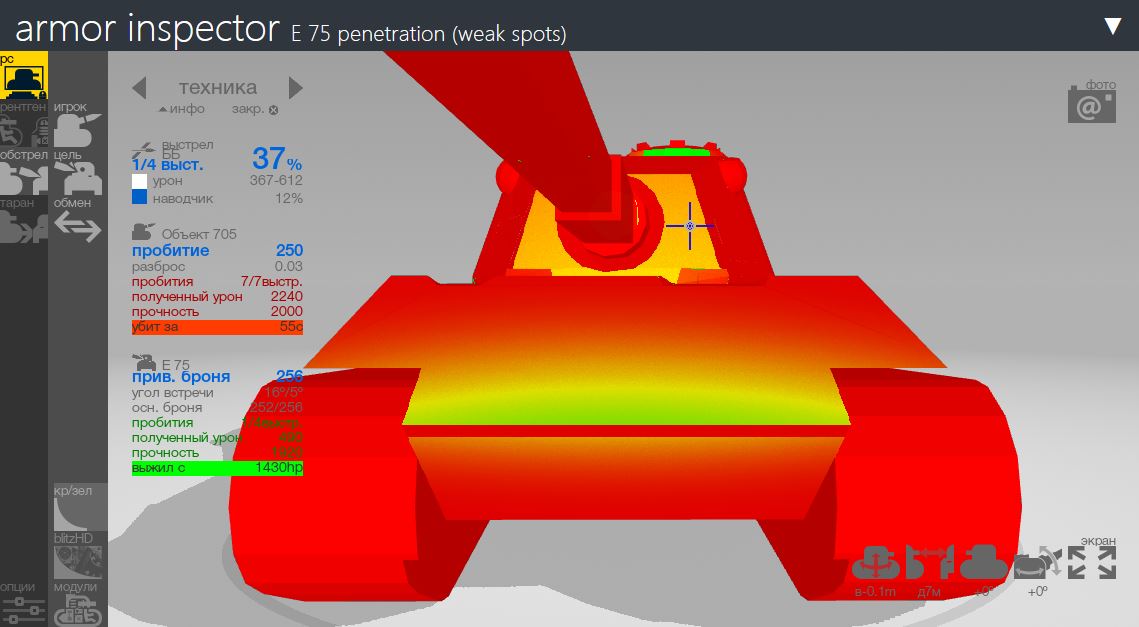
Task: Click наводчик 12% value
Action: click(x=289, y=198)
